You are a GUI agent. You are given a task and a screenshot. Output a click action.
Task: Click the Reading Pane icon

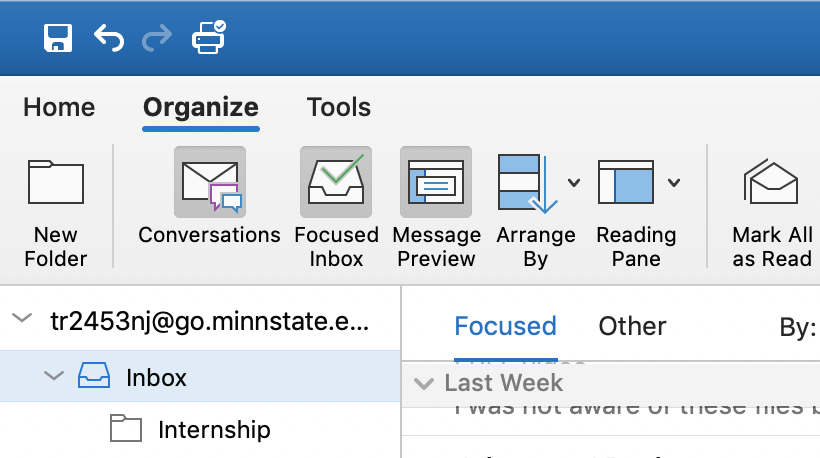(626, 182)
